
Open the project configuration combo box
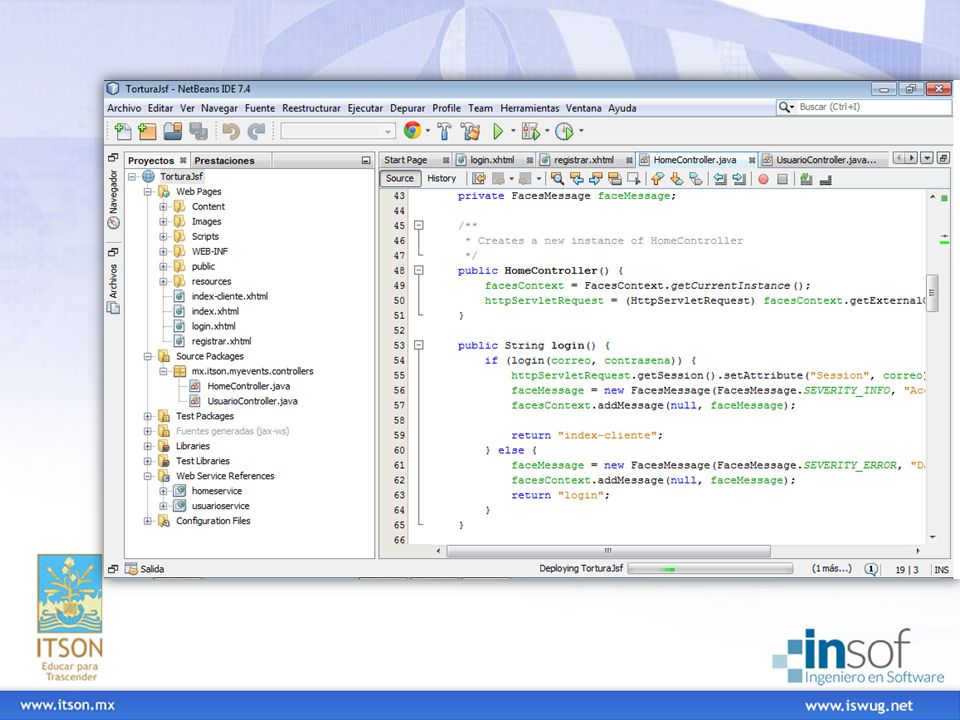click(338, 131)
